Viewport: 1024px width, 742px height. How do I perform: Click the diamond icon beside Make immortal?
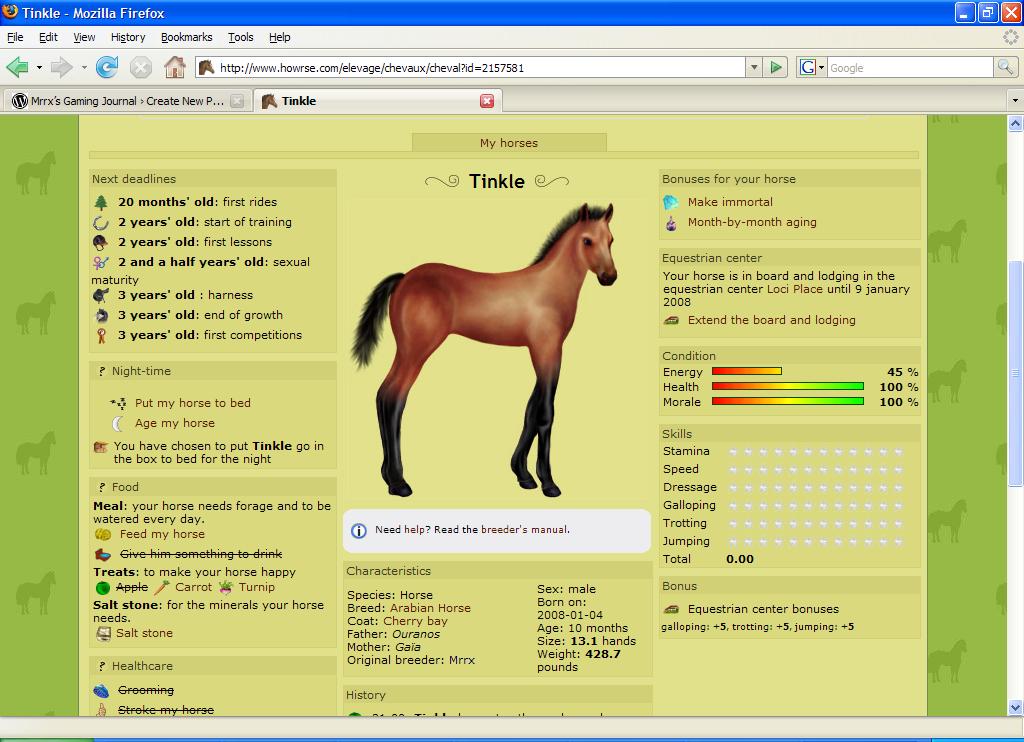(671, 202)
